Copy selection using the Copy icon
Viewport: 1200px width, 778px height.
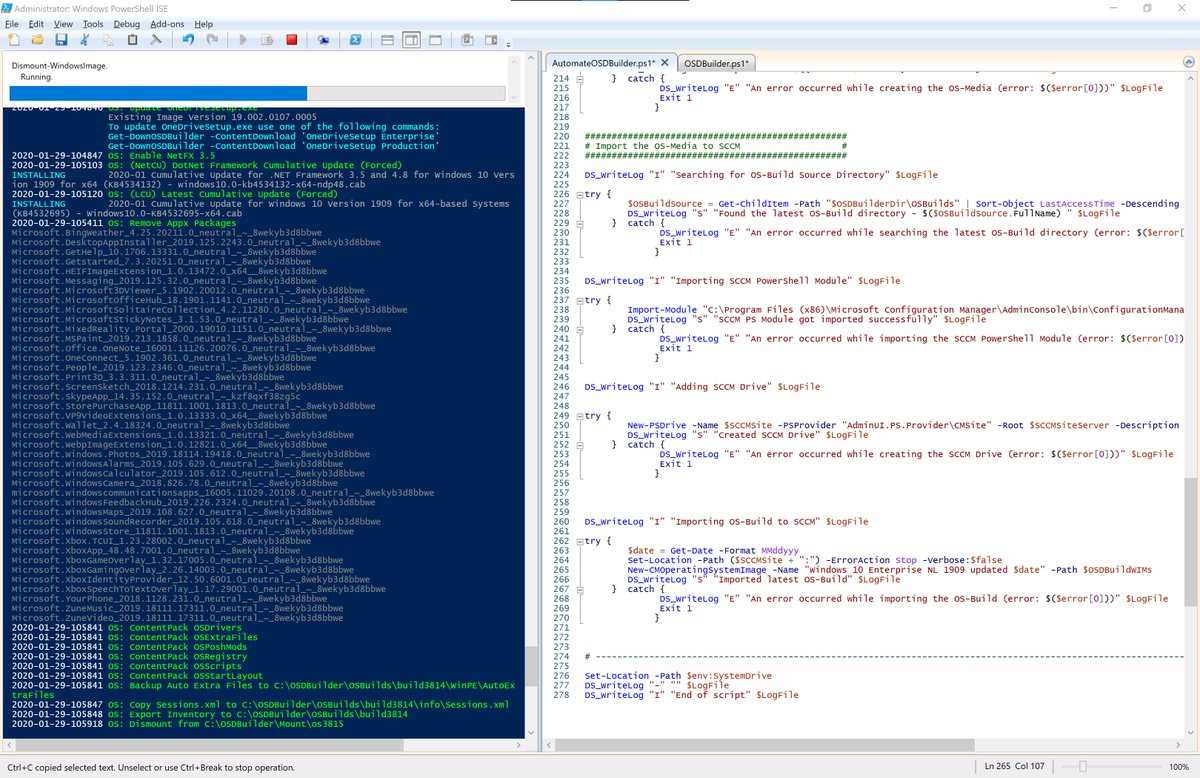(x=108, y=40)
